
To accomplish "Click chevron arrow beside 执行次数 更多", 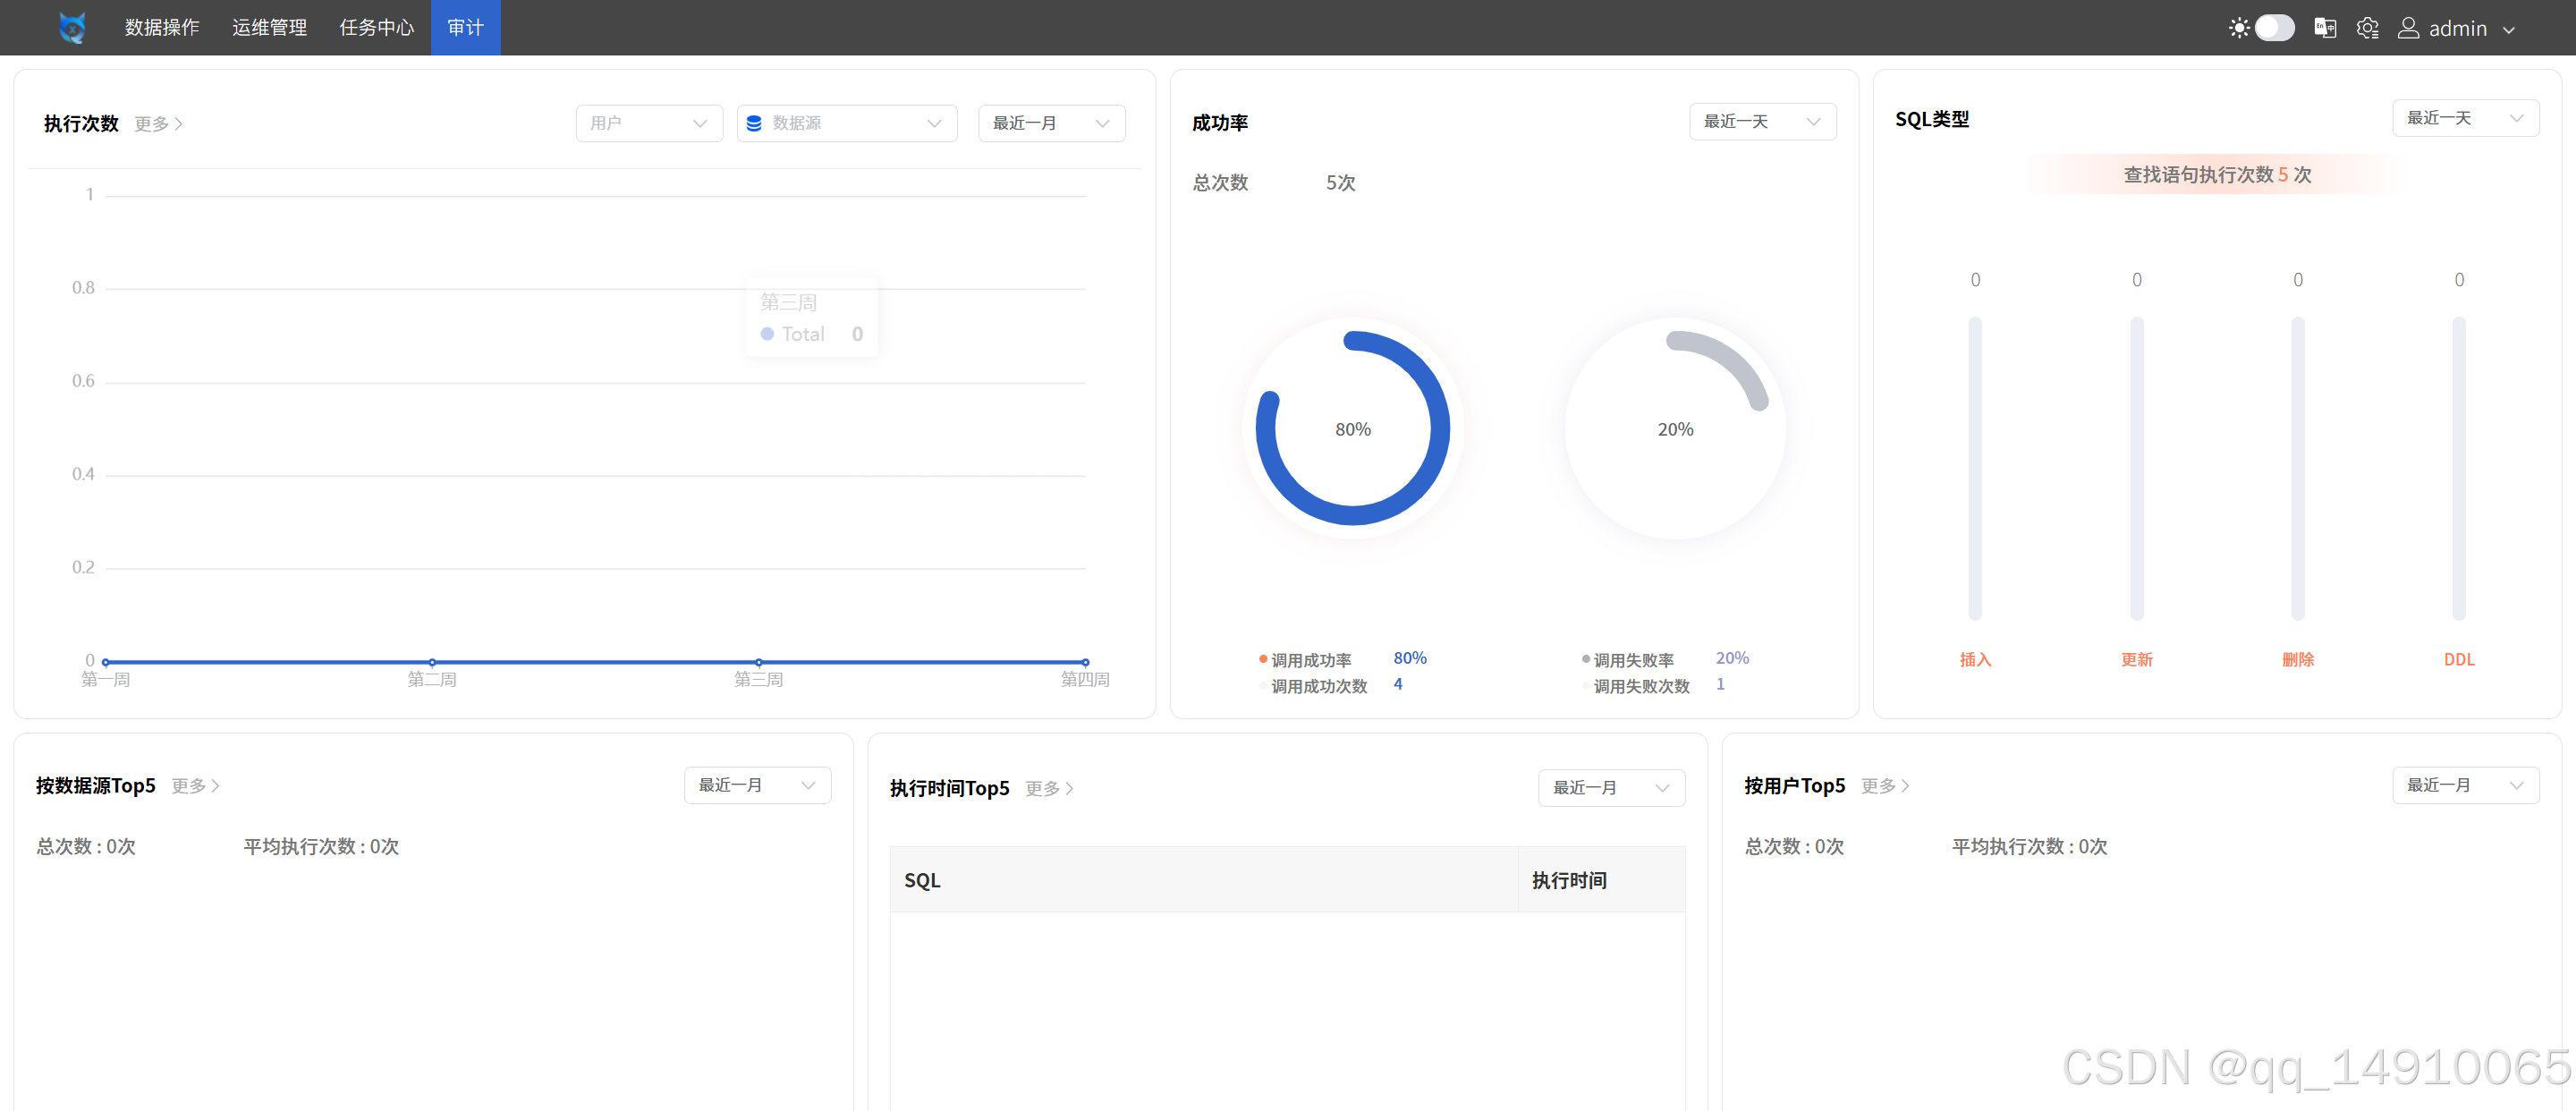I will (179, 124).
